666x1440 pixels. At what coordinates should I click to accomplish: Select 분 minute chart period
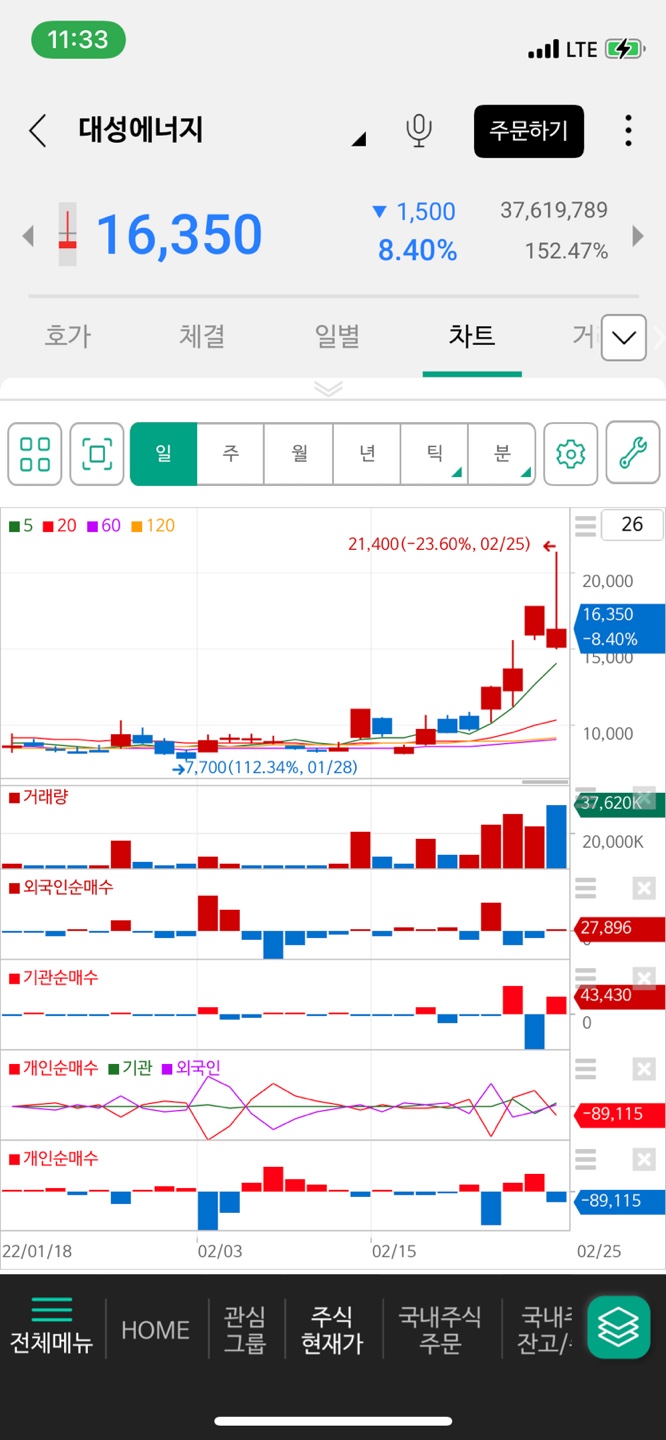click(x=502, y=454)
